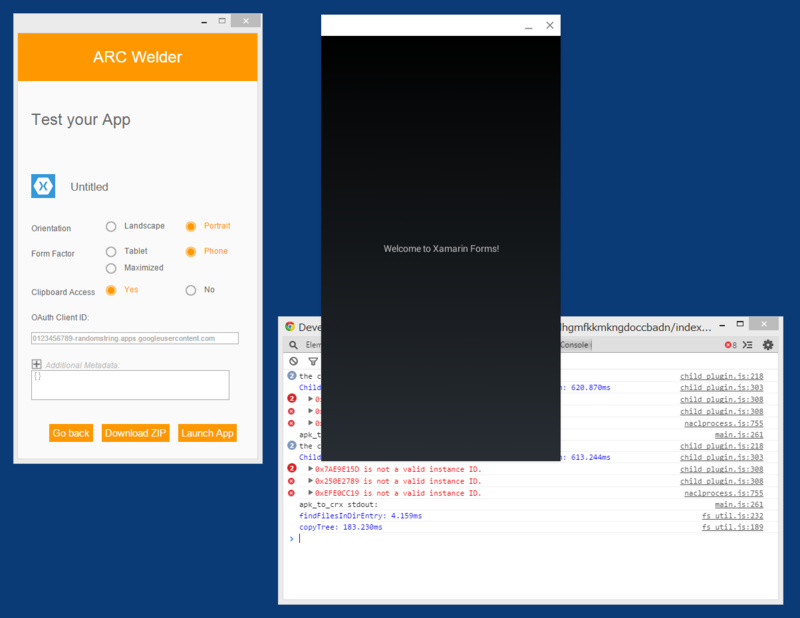Choose Maximized form factor
800x618 pixels.
[x=111, y=268]
